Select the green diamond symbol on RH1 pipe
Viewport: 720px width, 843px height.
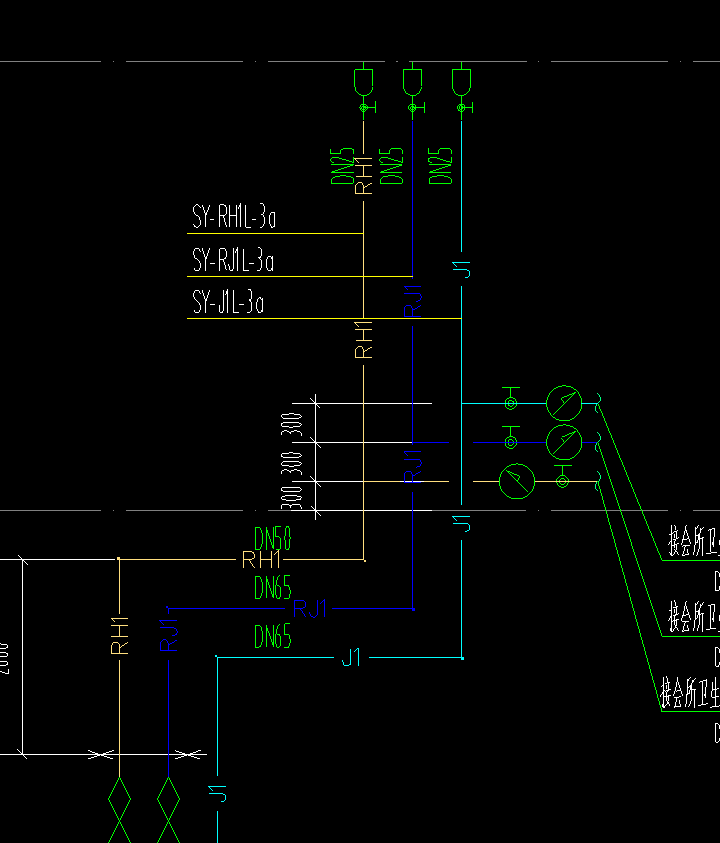(x=119, y=799)
